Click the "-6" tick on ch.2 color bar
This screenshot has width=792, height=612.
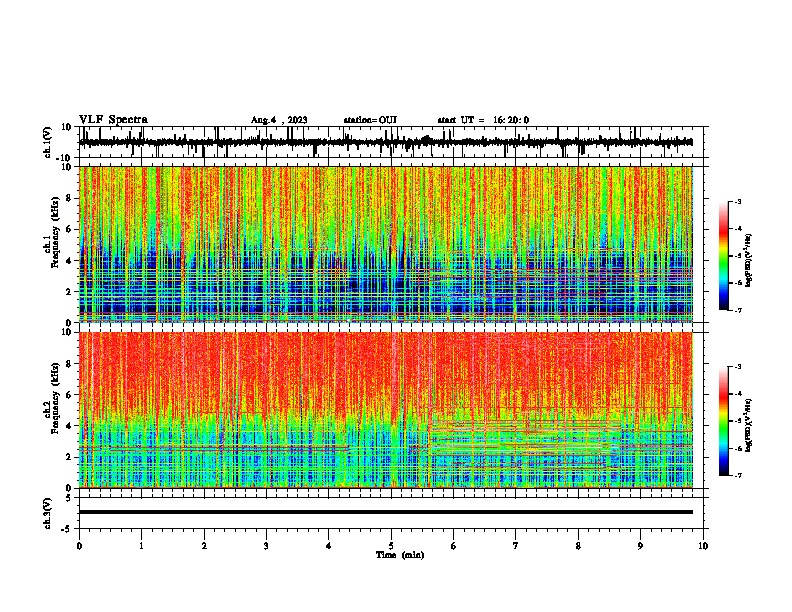pyautogui.click(x=737, y=448)
